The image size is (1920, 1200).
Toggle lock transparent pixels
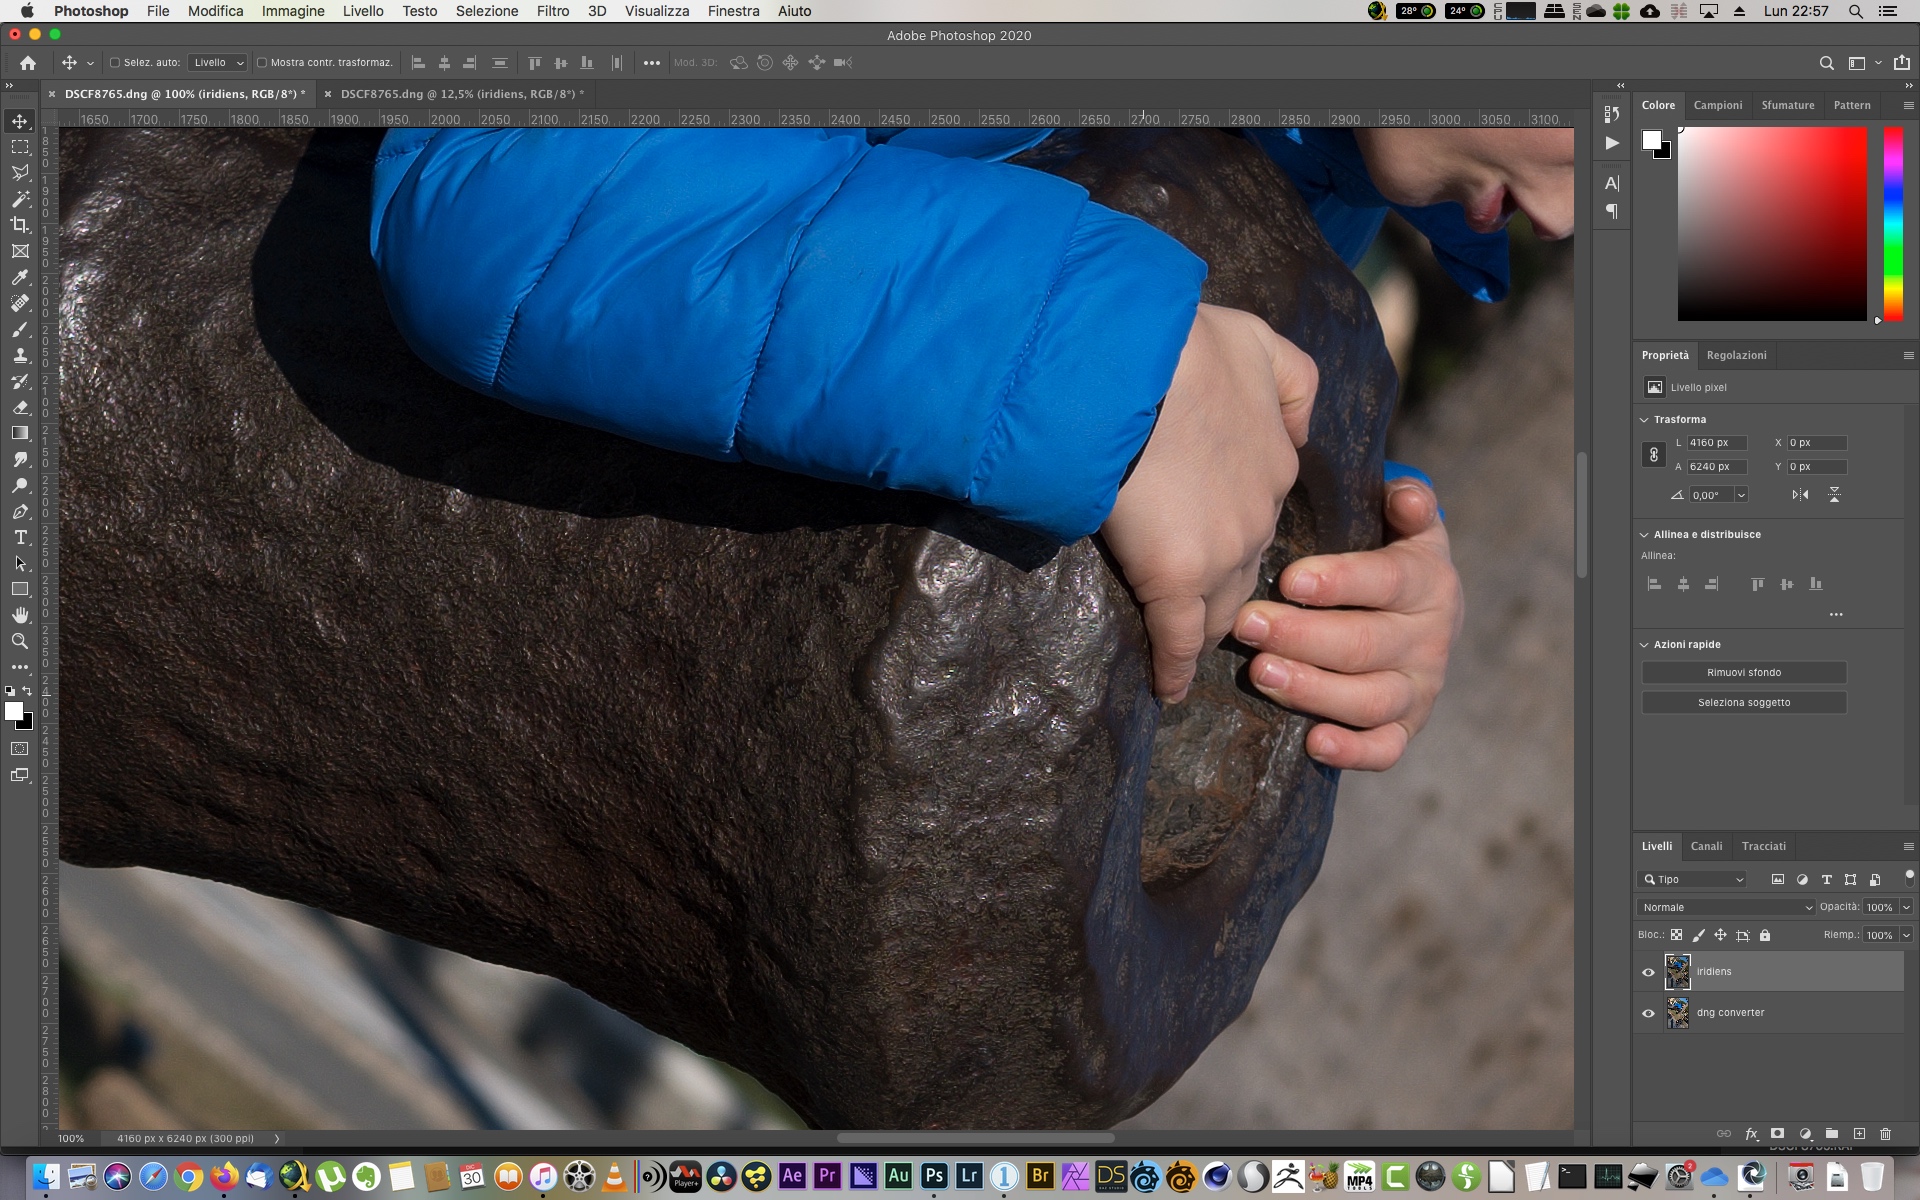[1677, 935]
